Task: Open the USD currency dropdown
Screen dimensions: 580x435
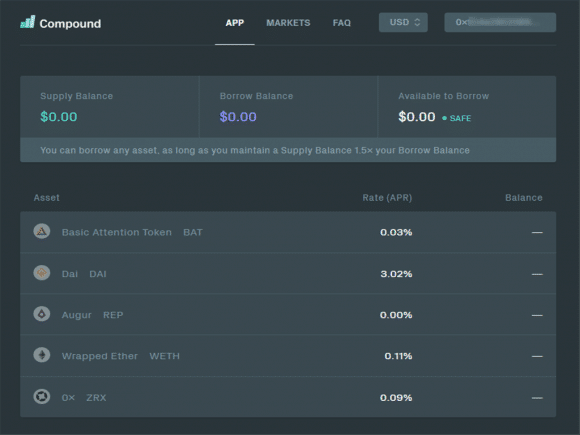Action: pyautogui.click(x=403, y=22)
